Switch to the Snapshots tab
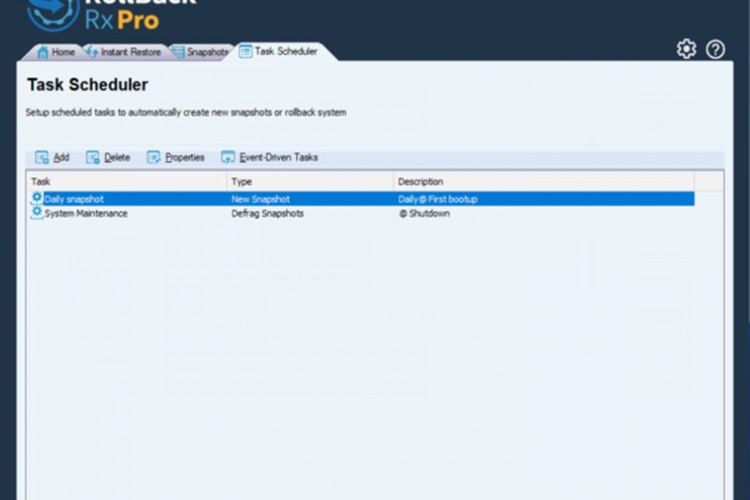This screenshot has width=750, height=500. tap(201, 52)
